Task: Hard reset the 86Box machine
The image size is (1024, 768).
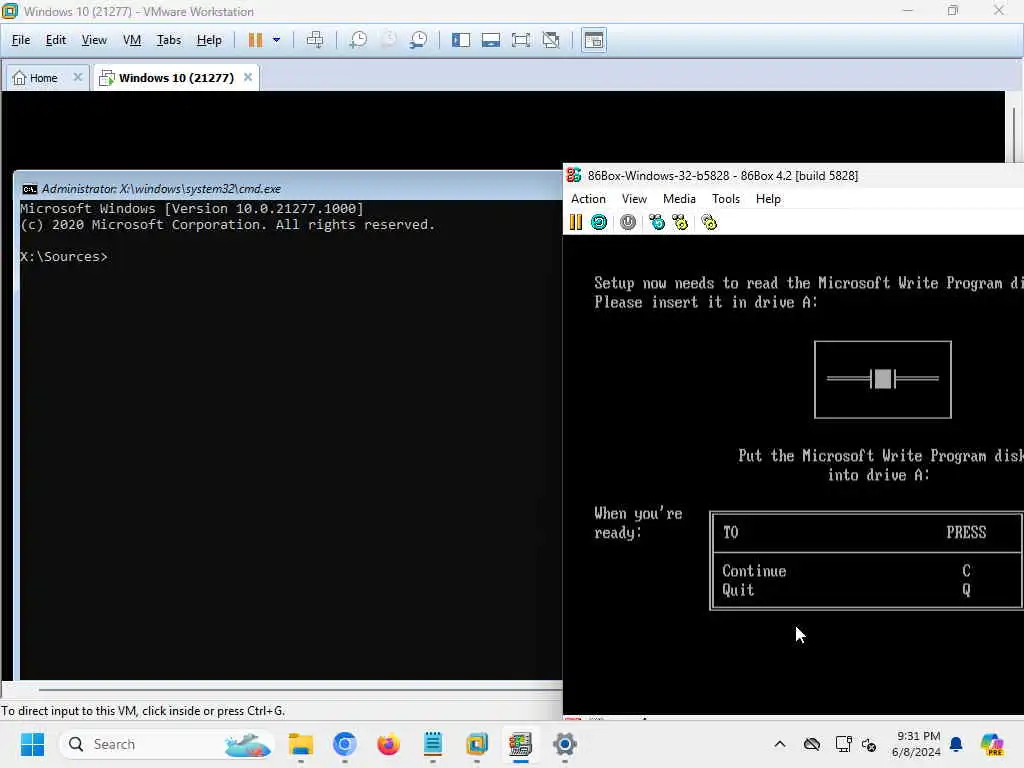Action: point(599,222)
